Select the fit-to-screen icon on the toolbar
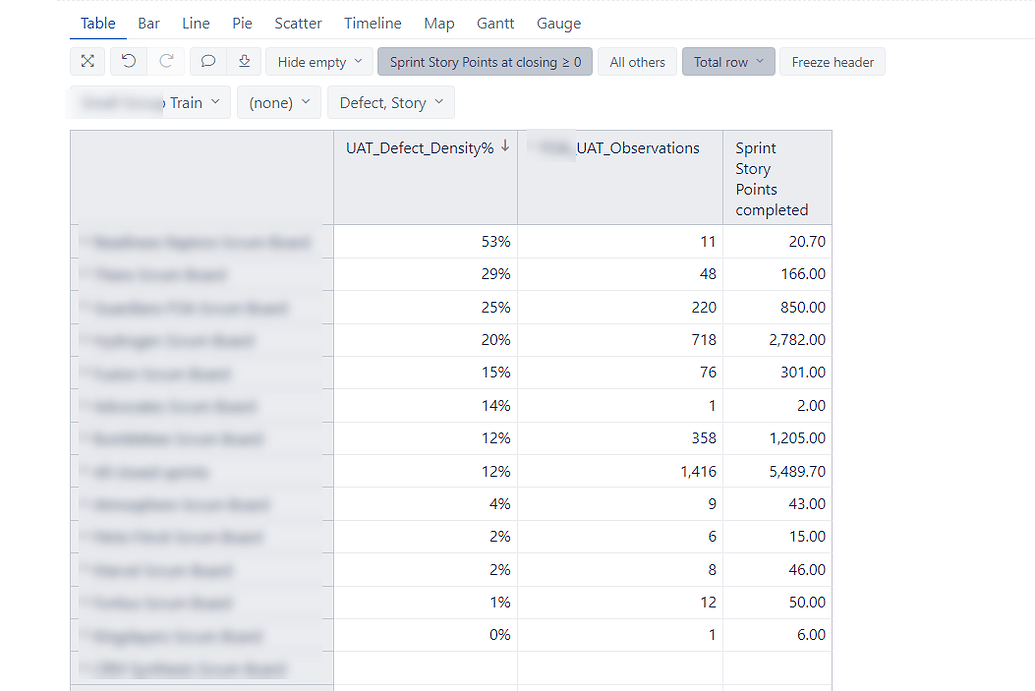Screen dimensions: 1035x691 87,61
